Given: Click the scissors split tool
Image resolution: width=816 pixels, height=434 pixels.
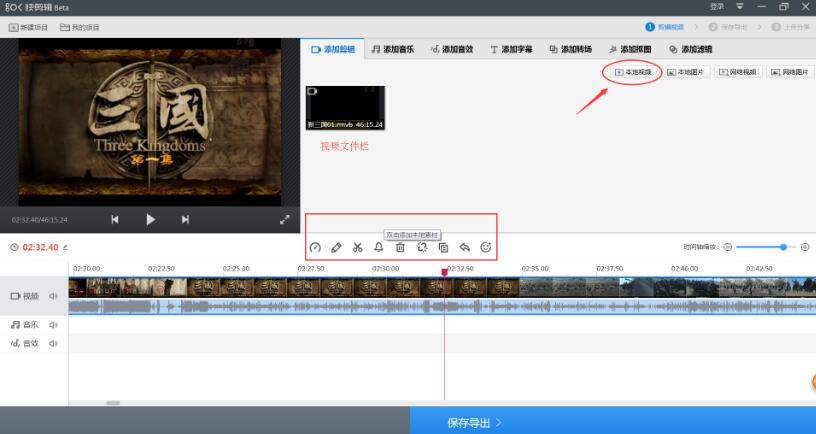Looking at the screenshot, I should click(x=358, y=248).
